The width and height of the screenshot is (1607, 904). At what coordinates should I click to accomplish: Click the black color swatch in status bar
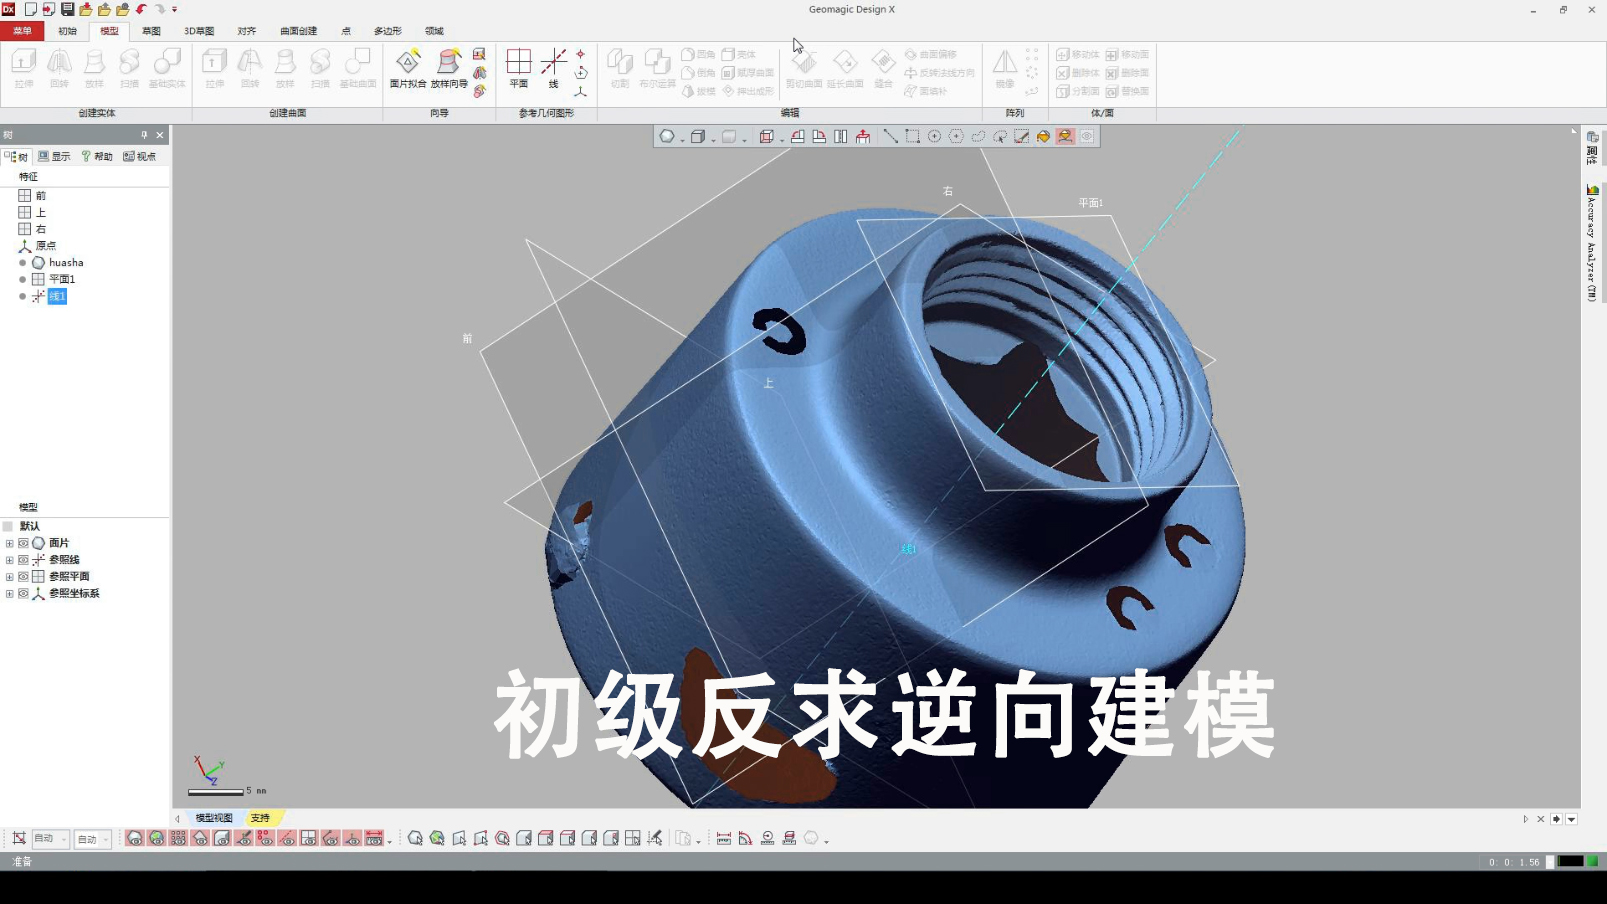tap(1570, 861)
